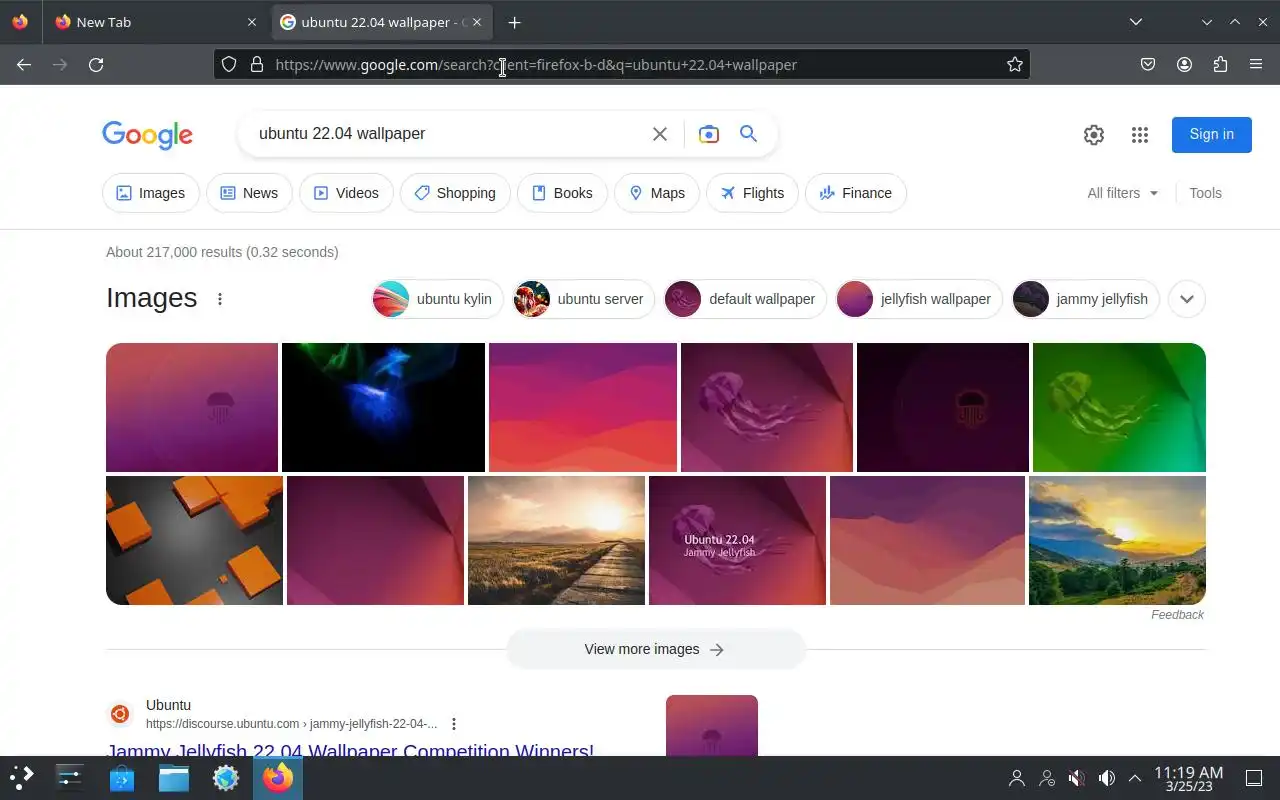Image resolution: width=1280 pixels, height=800 pixels.
Task: Open the Google apps grid
Action: (1140, 135)
